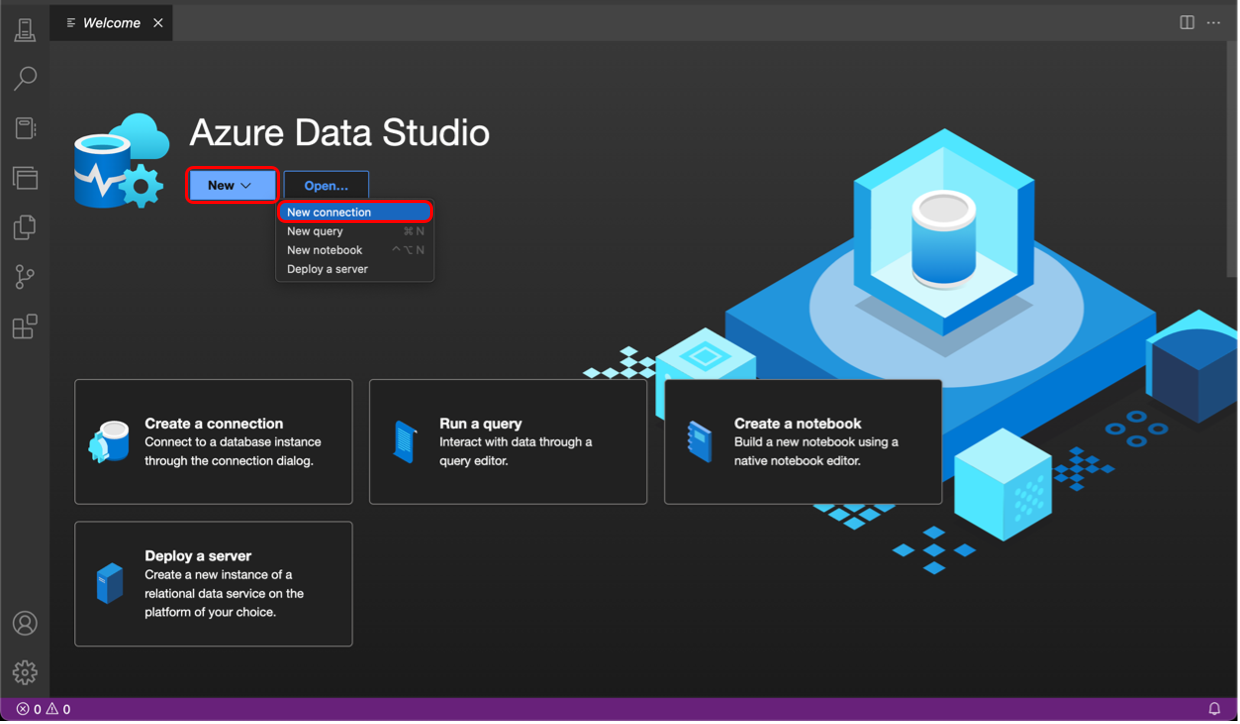
Task: Open the Notebooks view icon
Action: pyautogui.click(x=25, y=128)
